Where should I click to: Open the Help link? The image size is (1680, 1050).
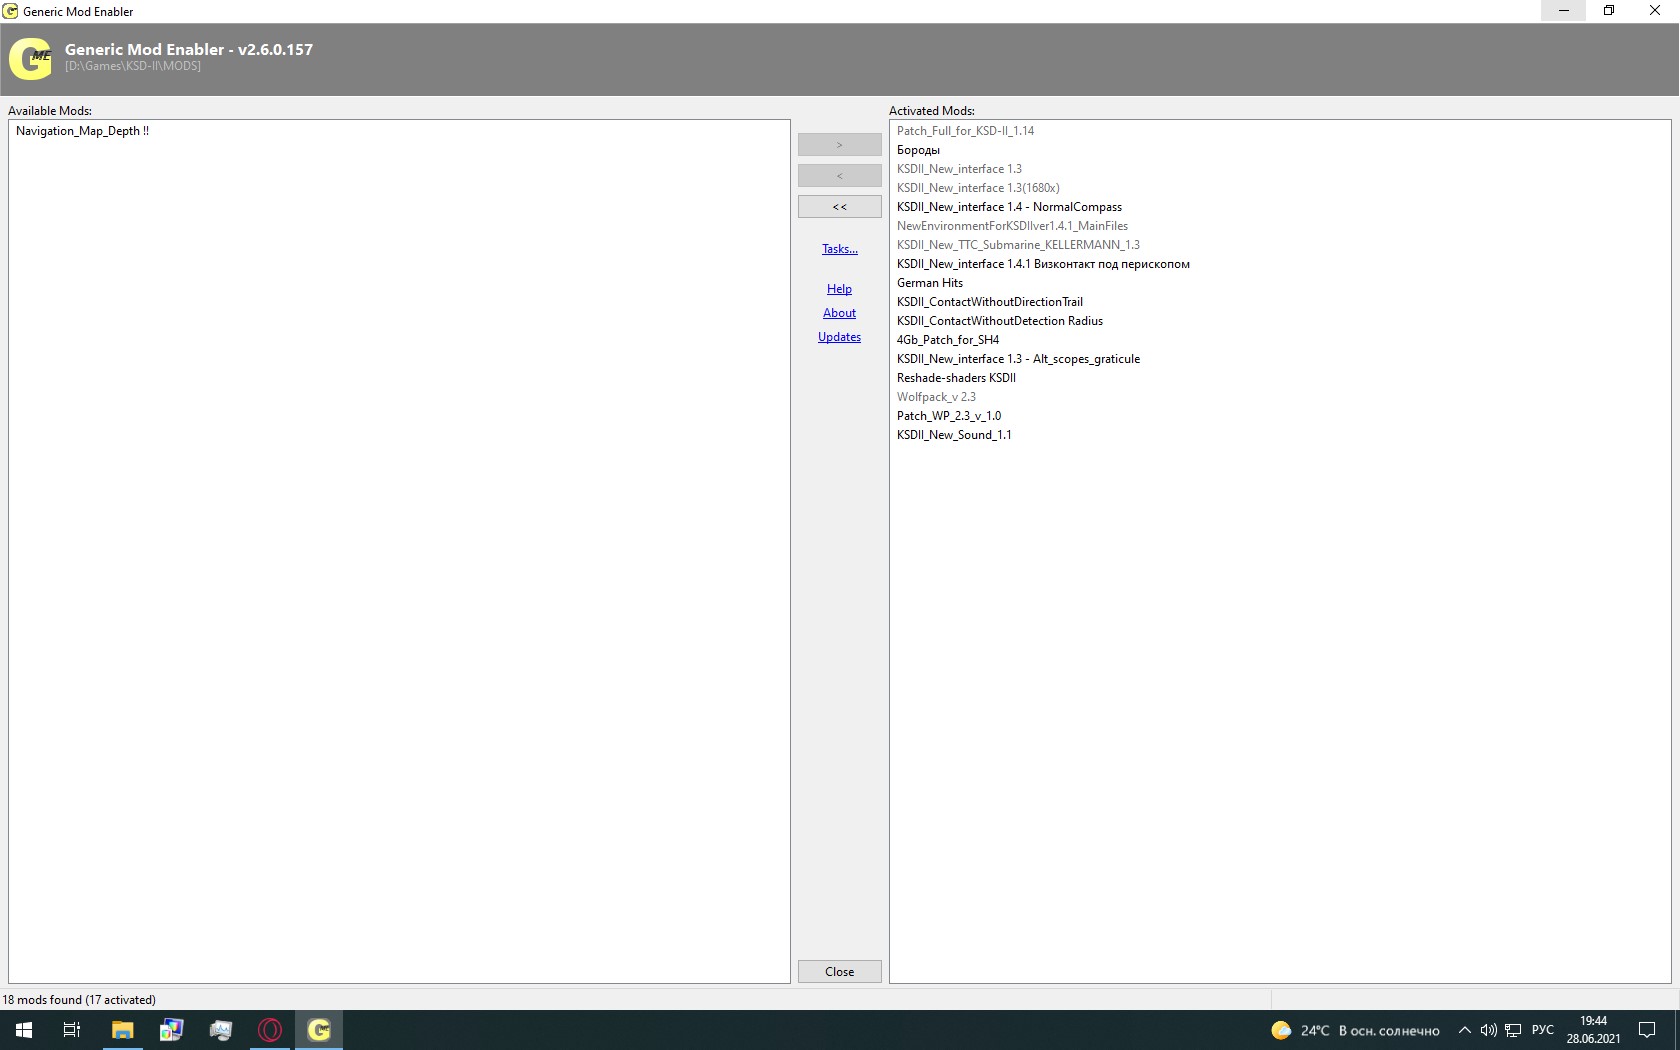coord(839,289)
